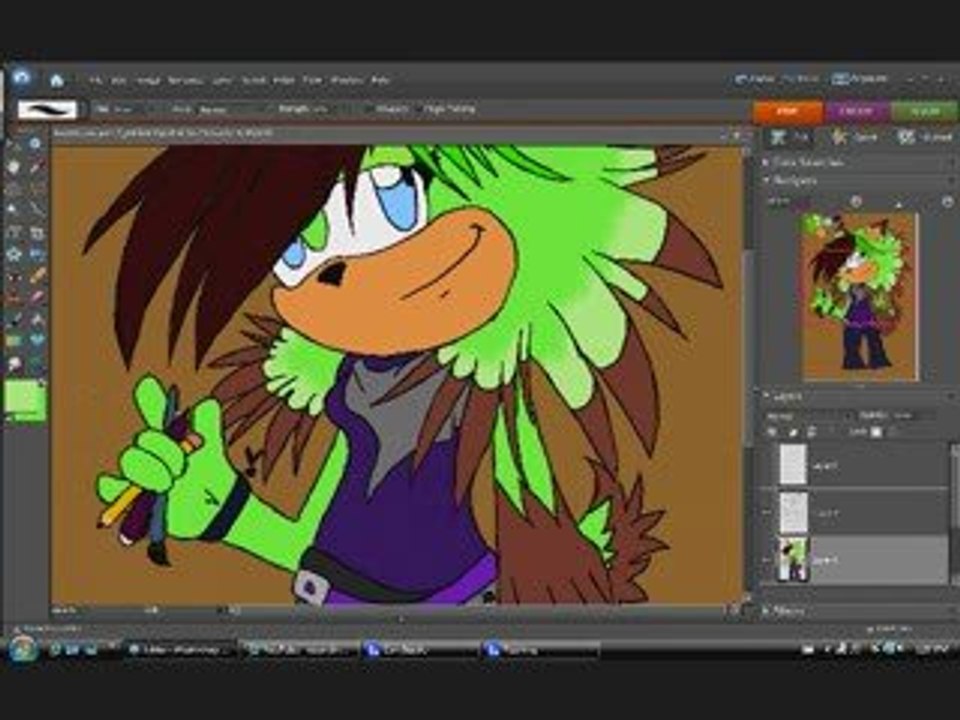Toggle the lock all layer button
The width and height of the screenshot is (960, 720).
point(894,432)
